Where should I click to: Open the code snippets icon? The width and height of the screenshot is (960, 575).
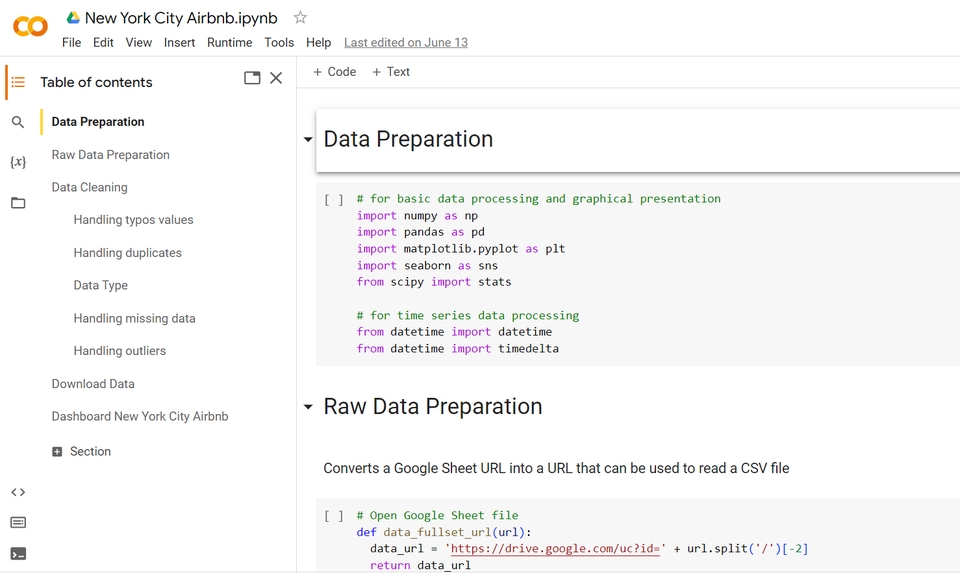18,492
